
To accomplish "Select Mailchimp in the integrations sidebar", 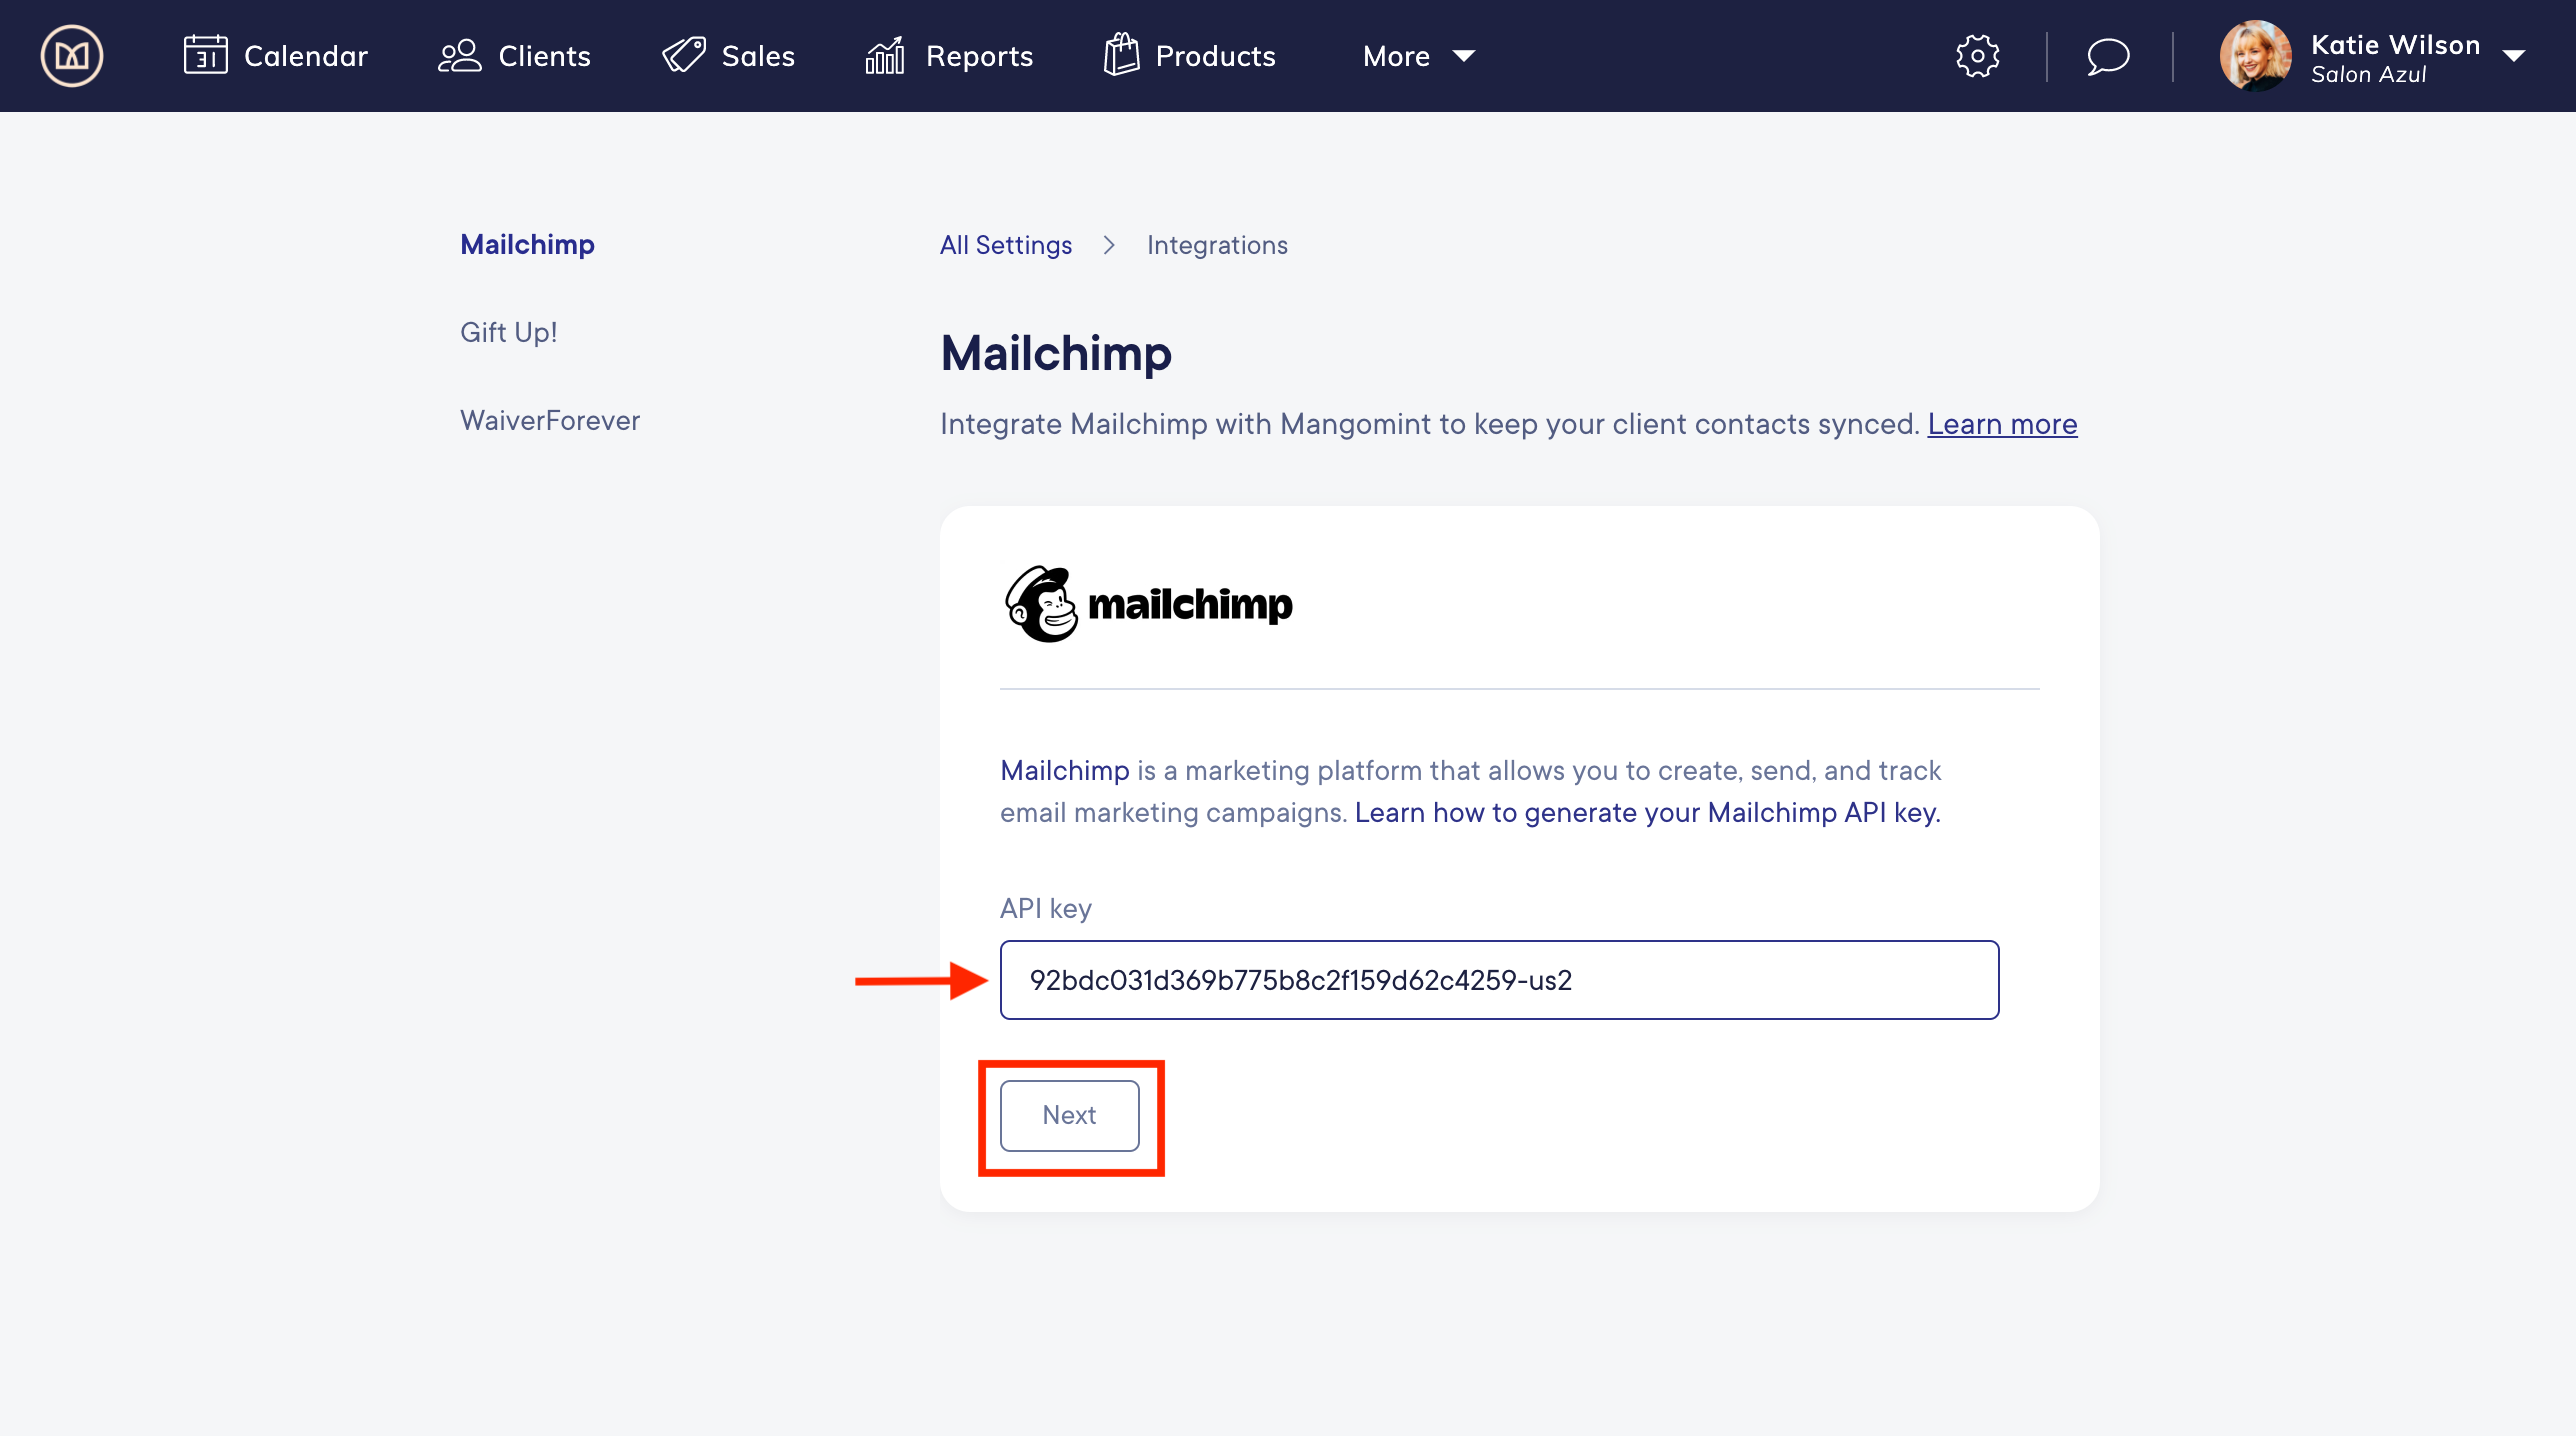I will [527, 244].
